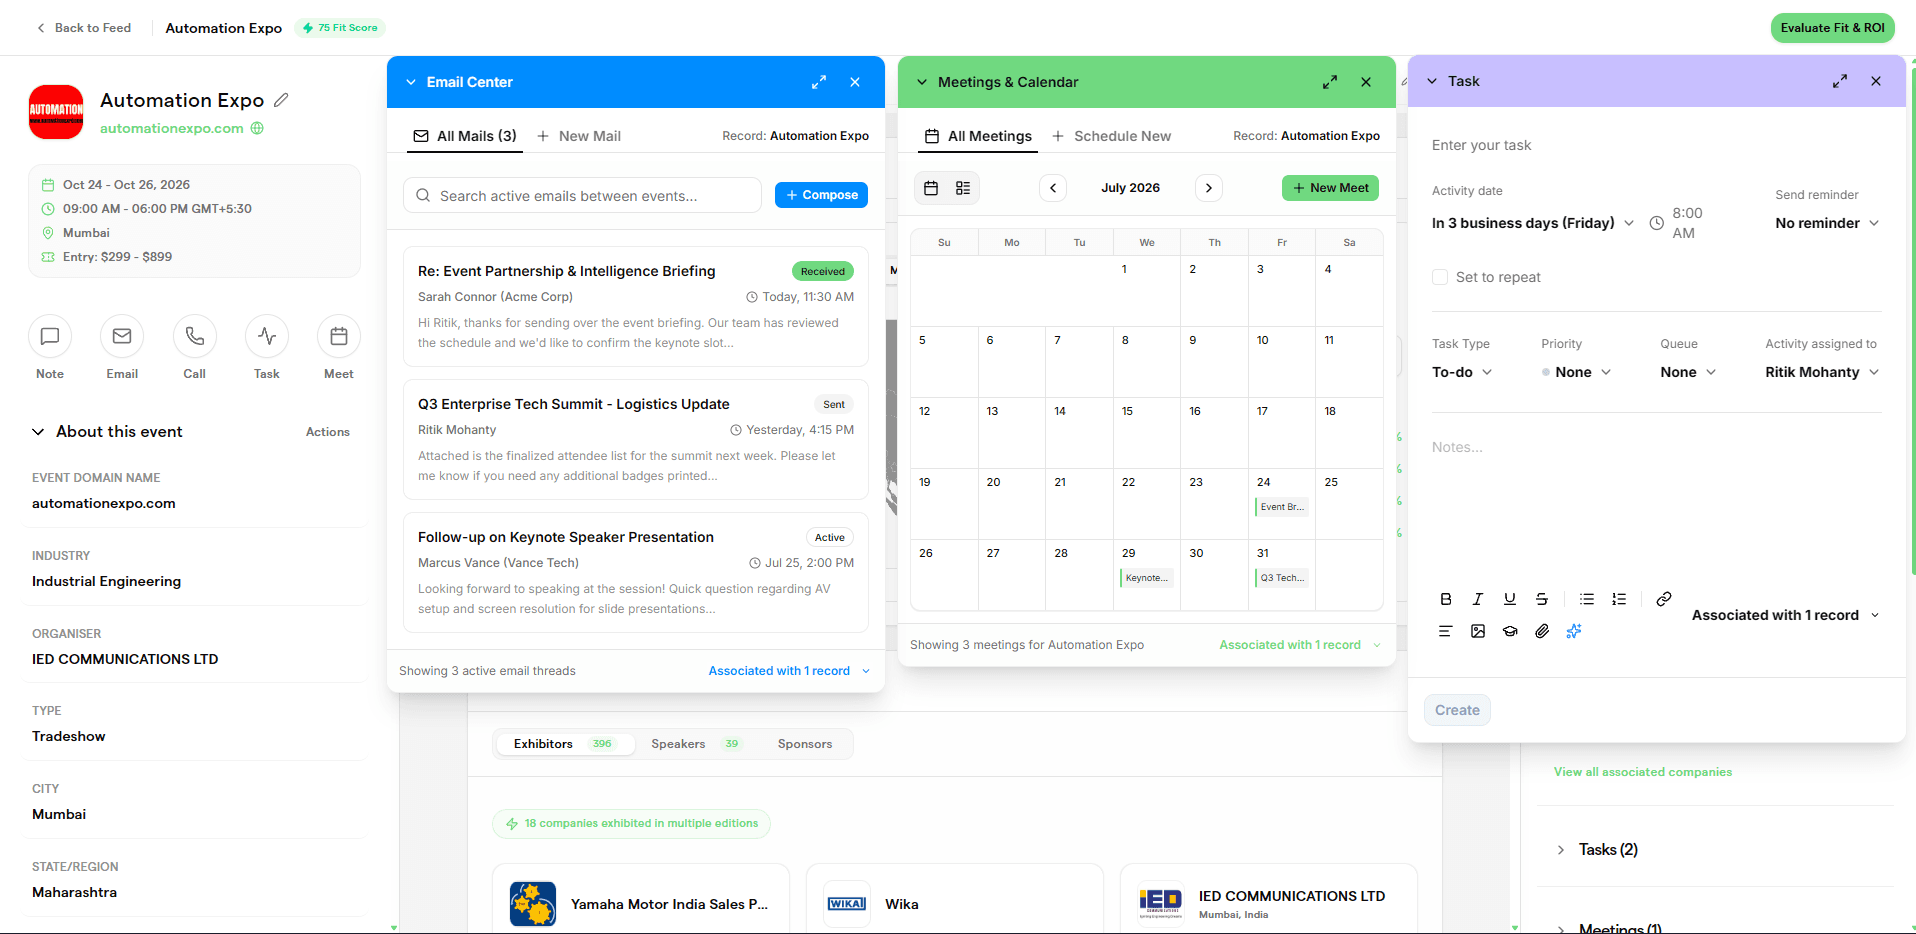Click the search active emails field
This screenshot has width=1916, height=934.
583,196
